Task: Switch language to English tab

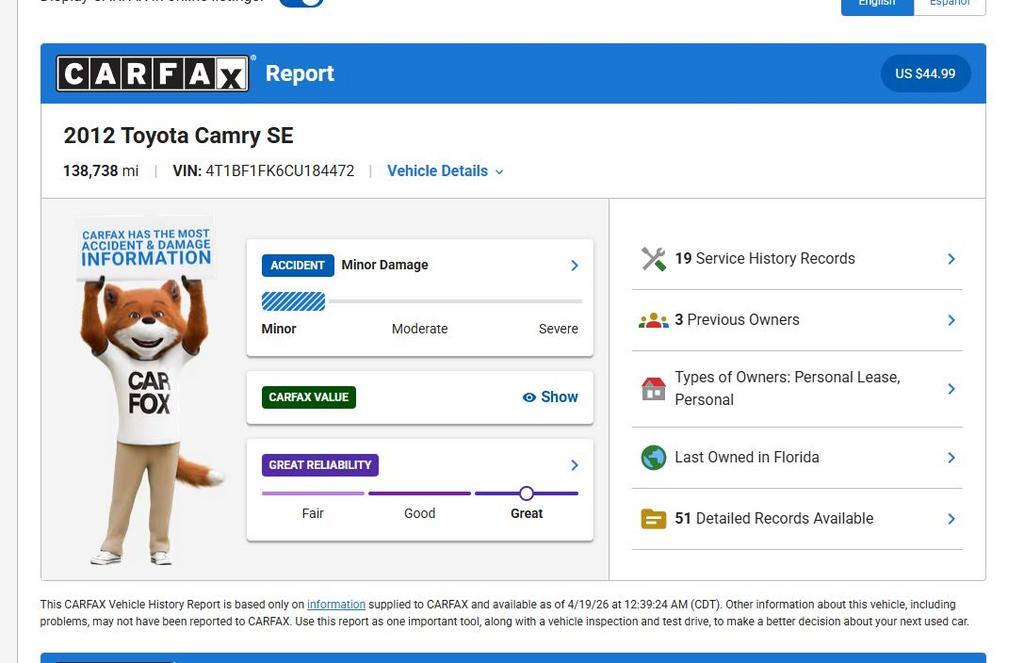Action: tap(877, 5)
